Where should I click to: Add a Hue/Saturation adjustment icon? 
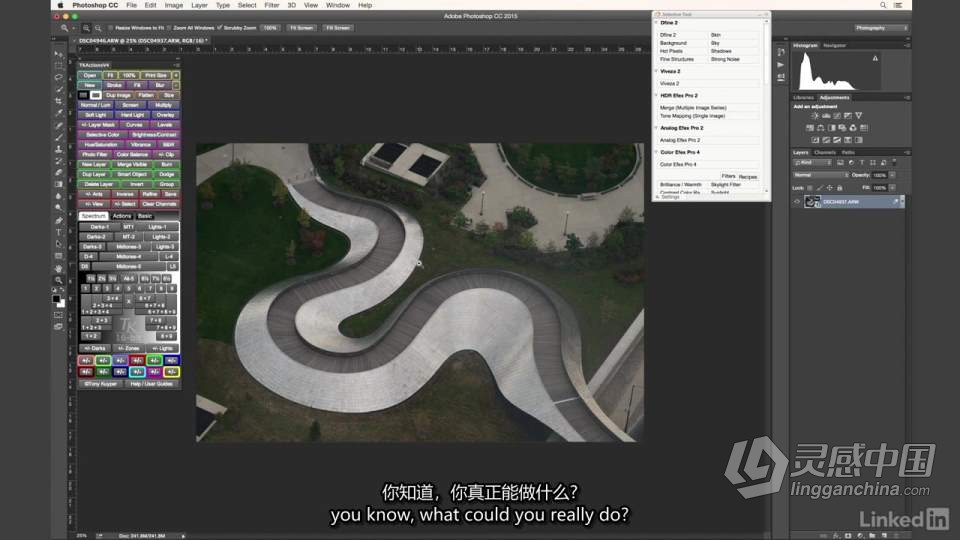[x=810, y=128]
